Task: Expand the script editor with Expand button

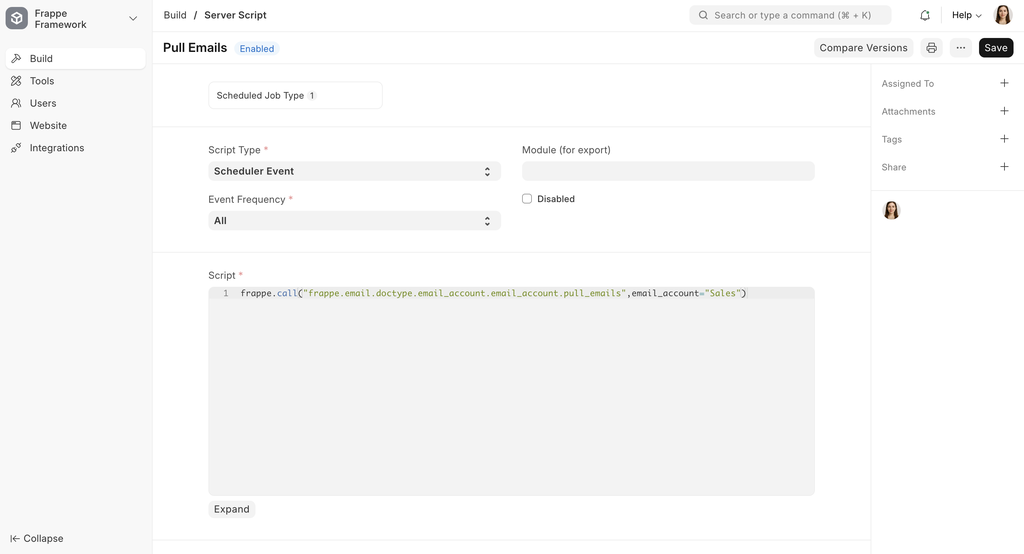Action: click(232, 509)
